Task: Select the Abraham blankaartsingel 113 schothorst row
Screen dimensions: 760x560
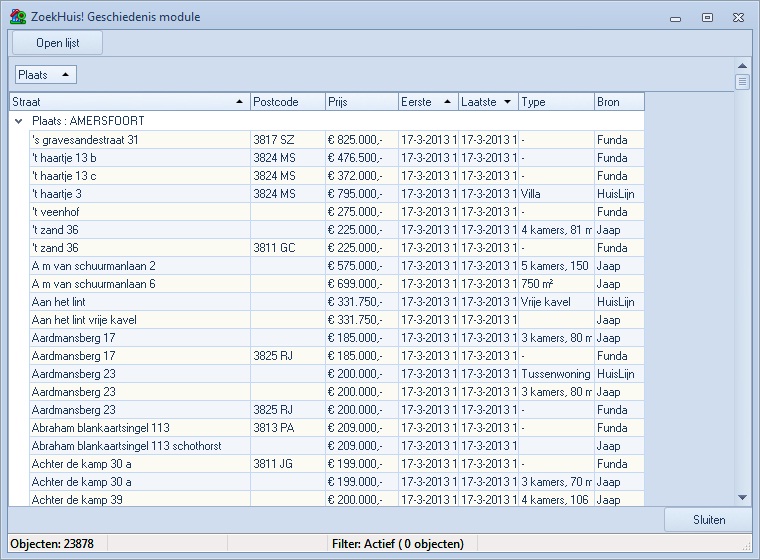Action: click(140, 446)
